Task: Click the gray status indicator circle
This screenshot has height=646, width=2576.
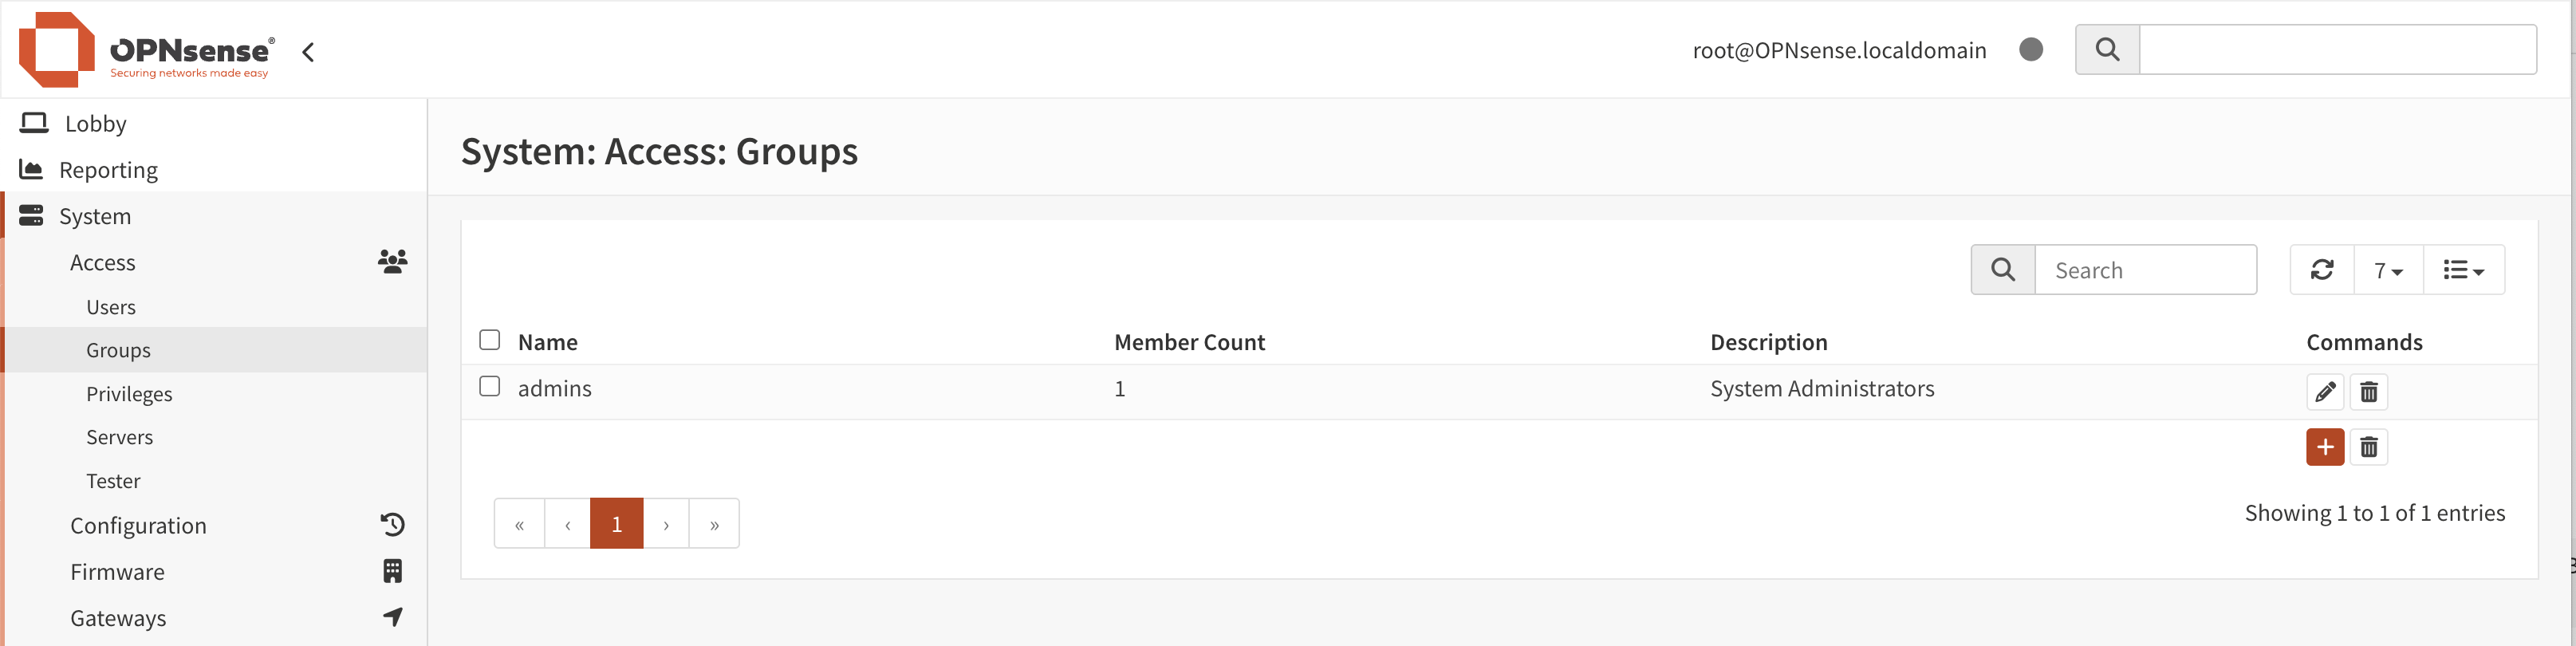Action: (2030, 50)
